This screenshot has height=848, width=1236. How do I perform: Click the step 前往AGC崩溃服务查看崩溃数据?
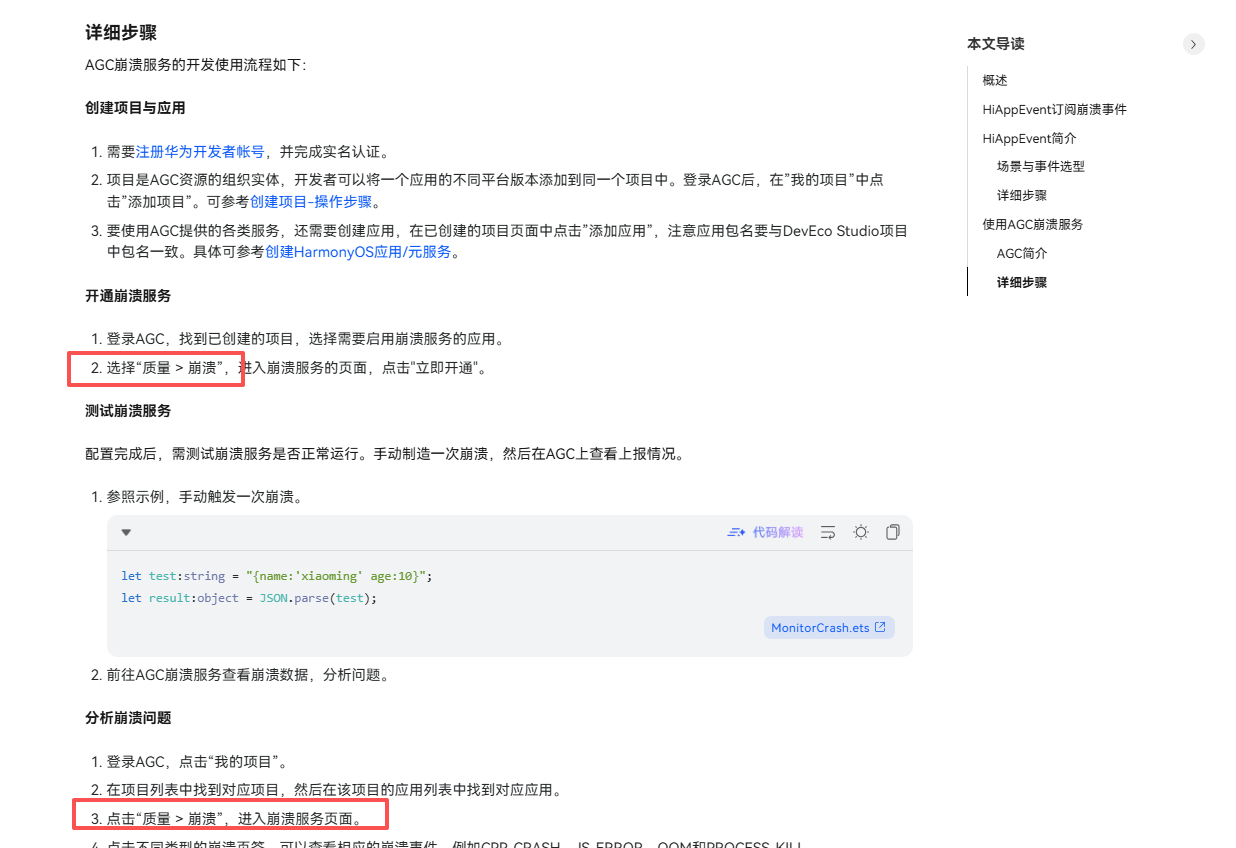point(248,675)
